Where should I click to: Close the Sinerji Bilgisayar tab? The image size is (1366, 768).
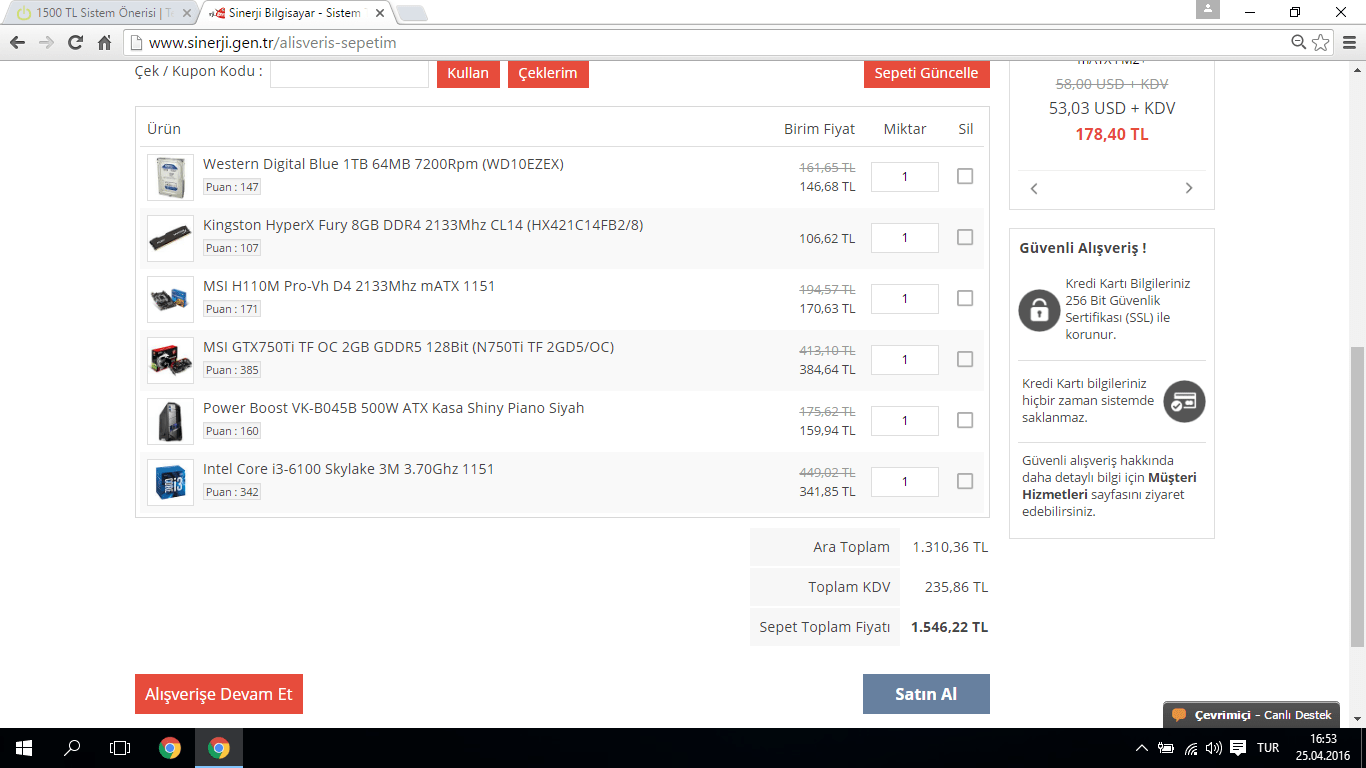pos(380,13)
